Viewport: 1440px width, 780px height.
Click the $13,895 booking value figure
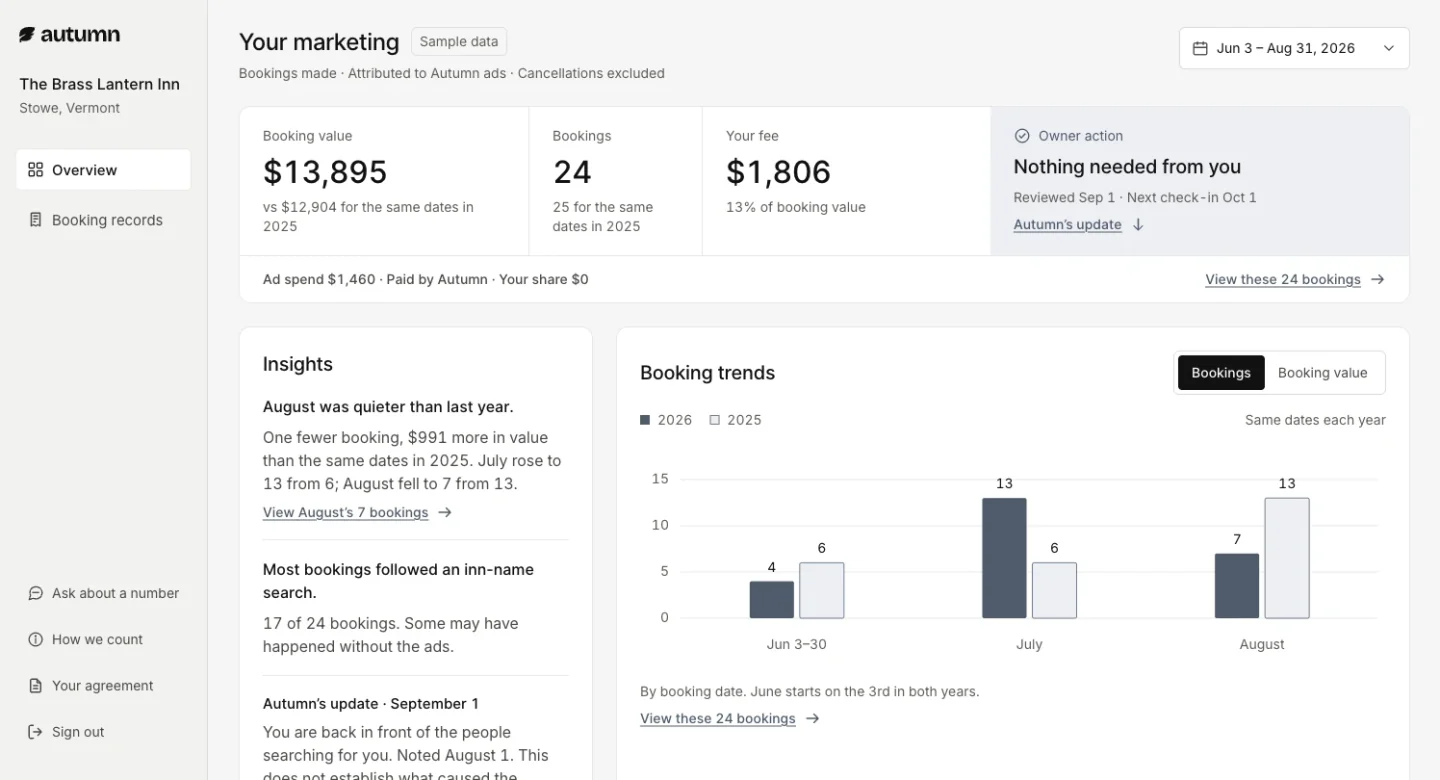pos(325,172)
